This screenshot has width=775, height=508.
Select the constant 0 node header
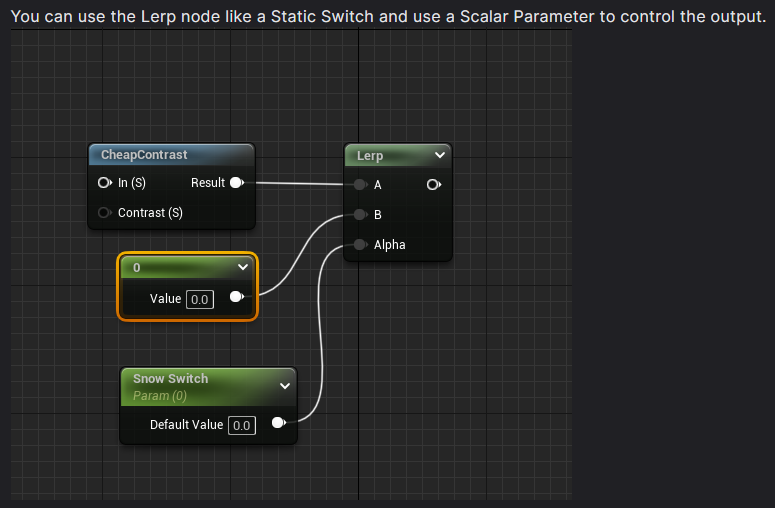pos(187,267)
